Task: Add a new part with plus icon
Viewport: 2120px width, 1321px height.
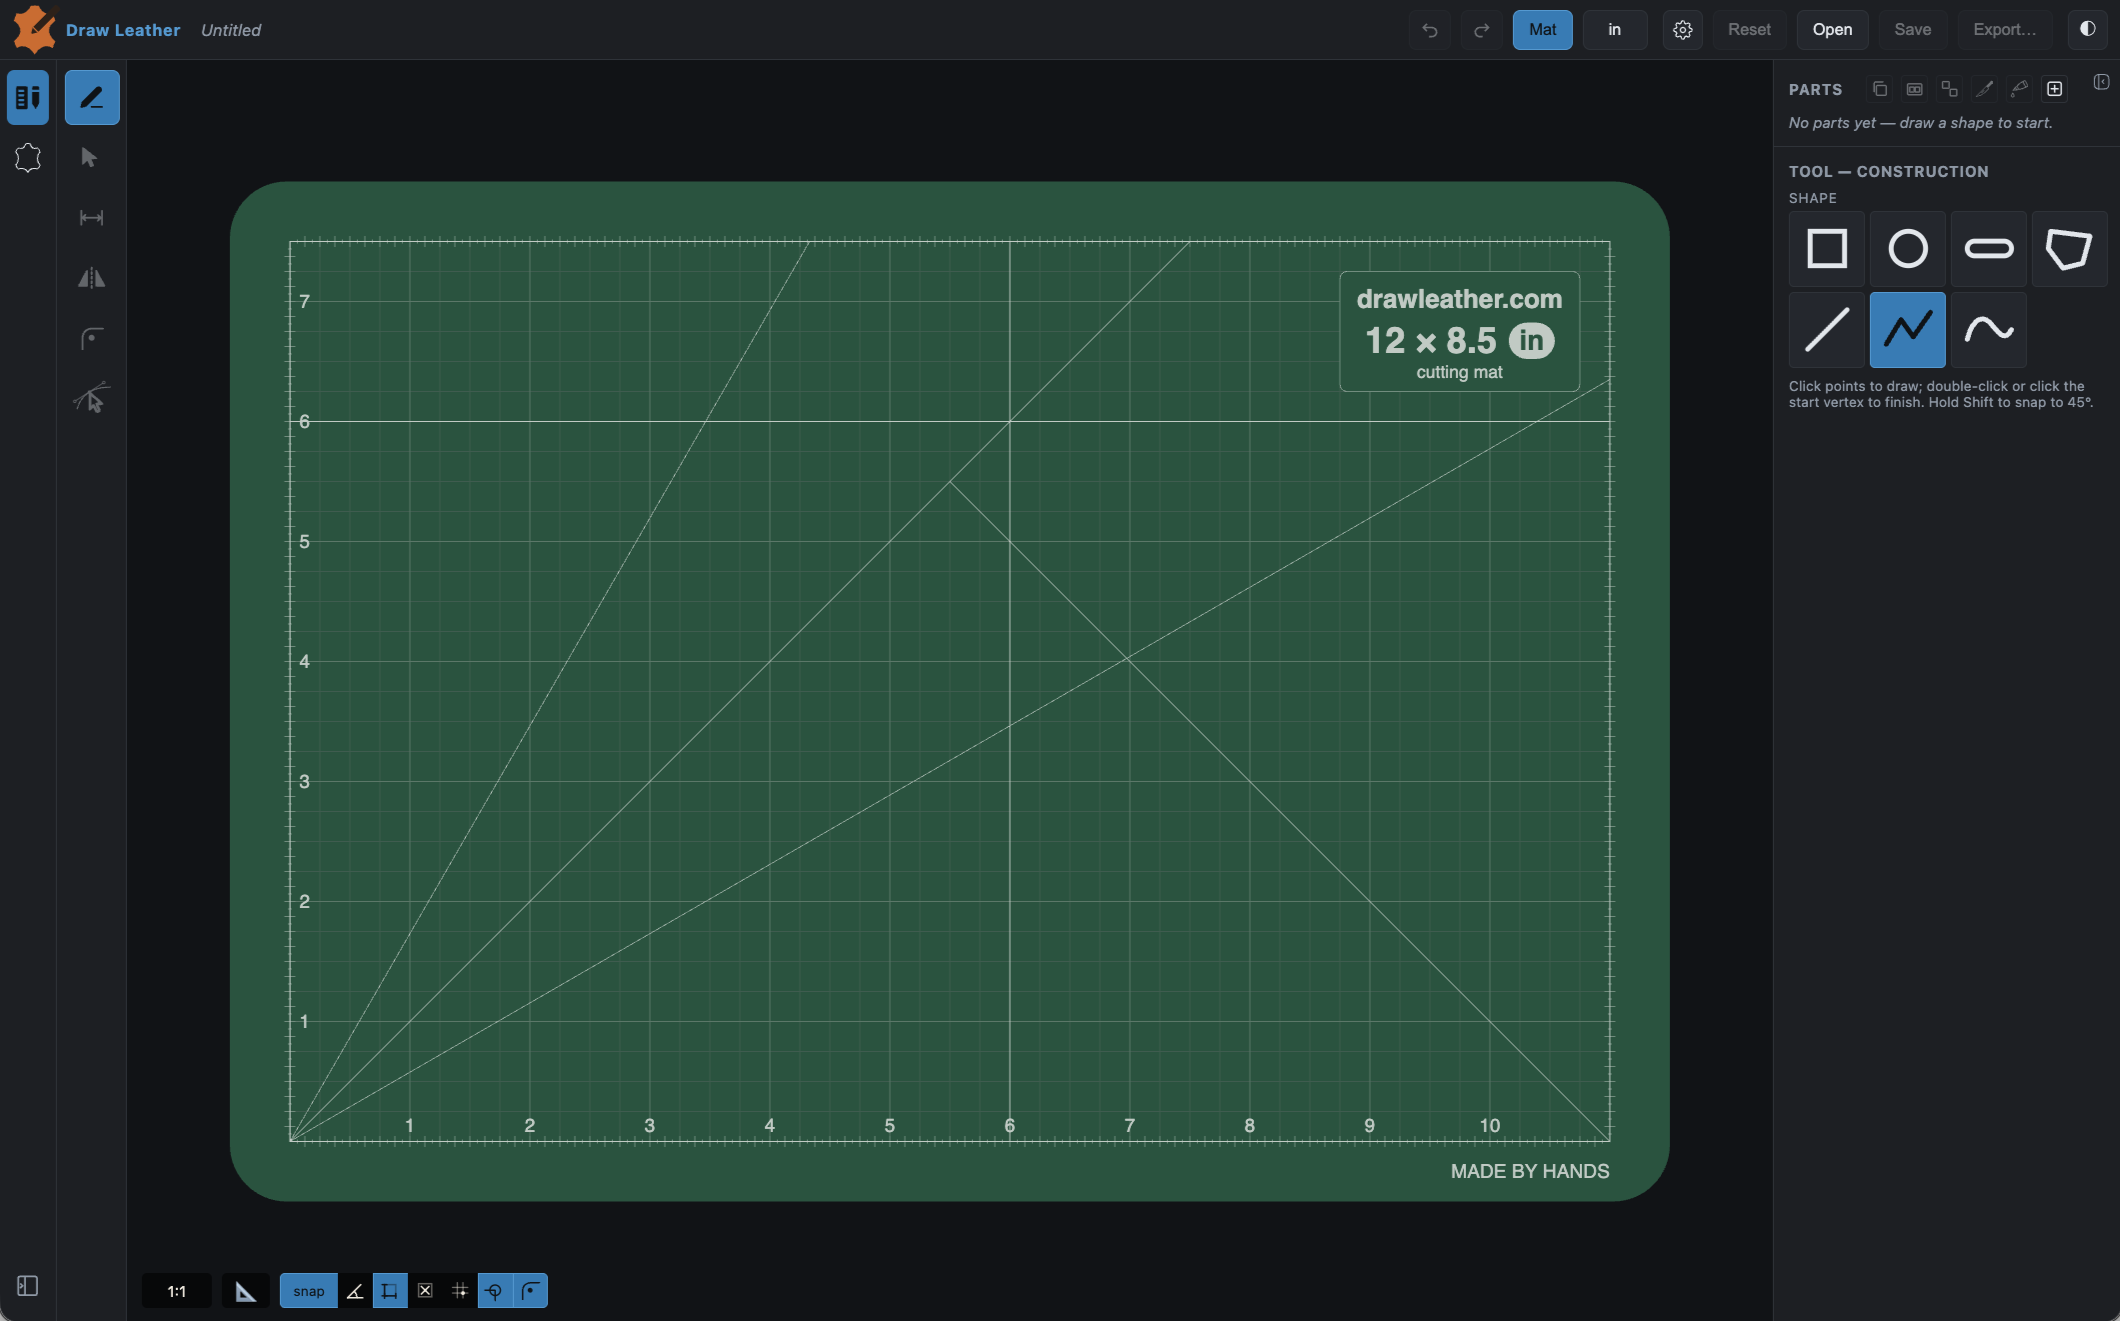Action: (2054, 89)
